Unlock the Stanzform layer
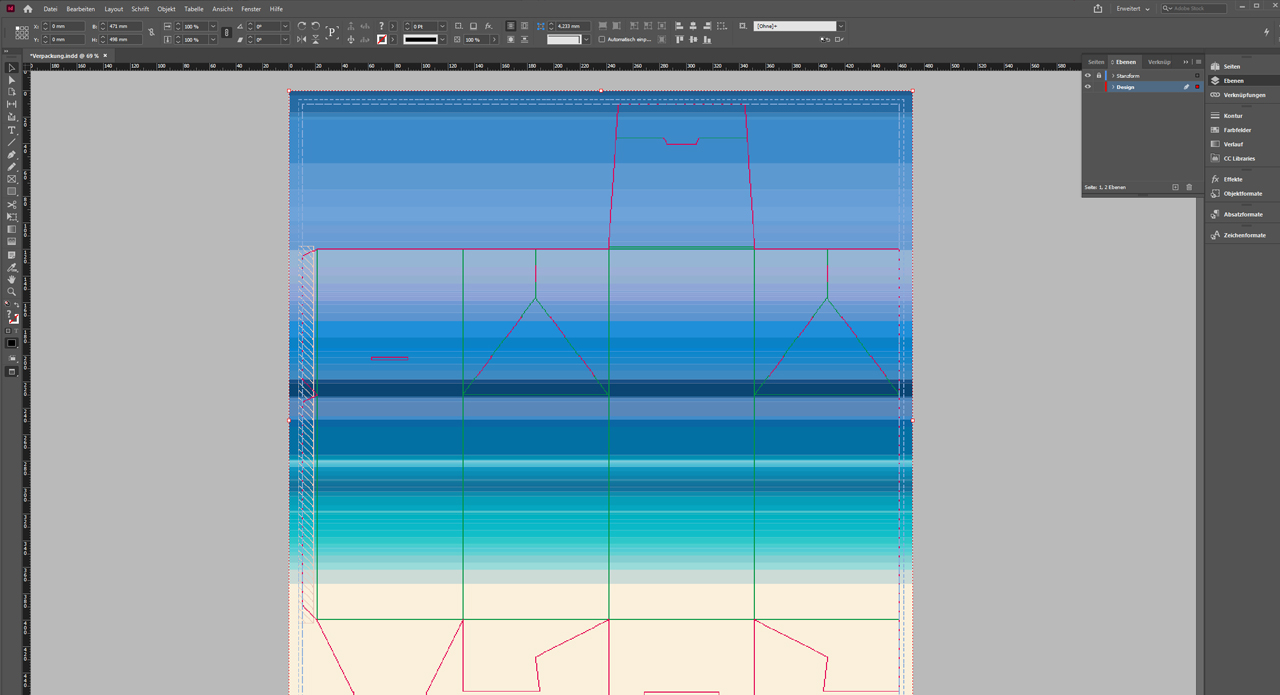This screenshot has width=1280, height=695. pyautogui.click(x=1099, y=76)
